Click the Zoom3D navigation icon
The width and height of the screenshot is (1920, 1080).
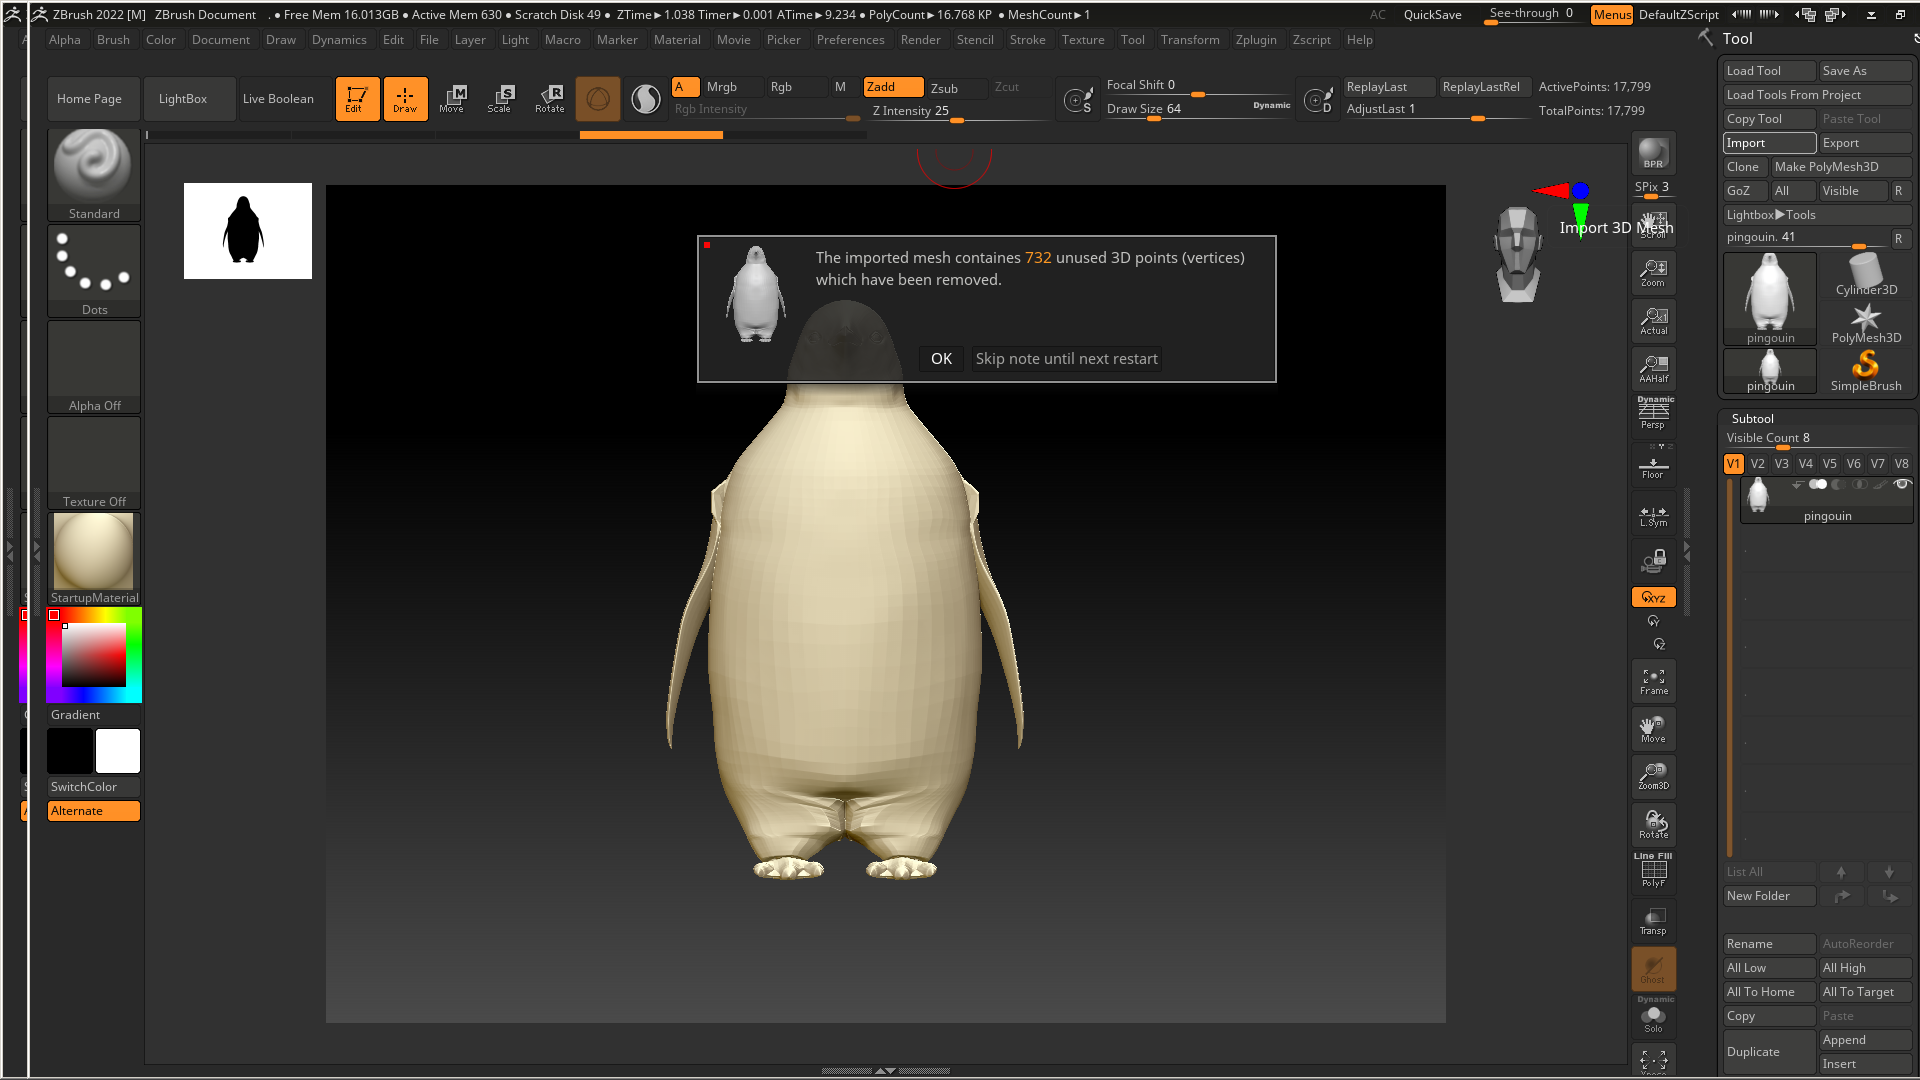(1653, 776)
